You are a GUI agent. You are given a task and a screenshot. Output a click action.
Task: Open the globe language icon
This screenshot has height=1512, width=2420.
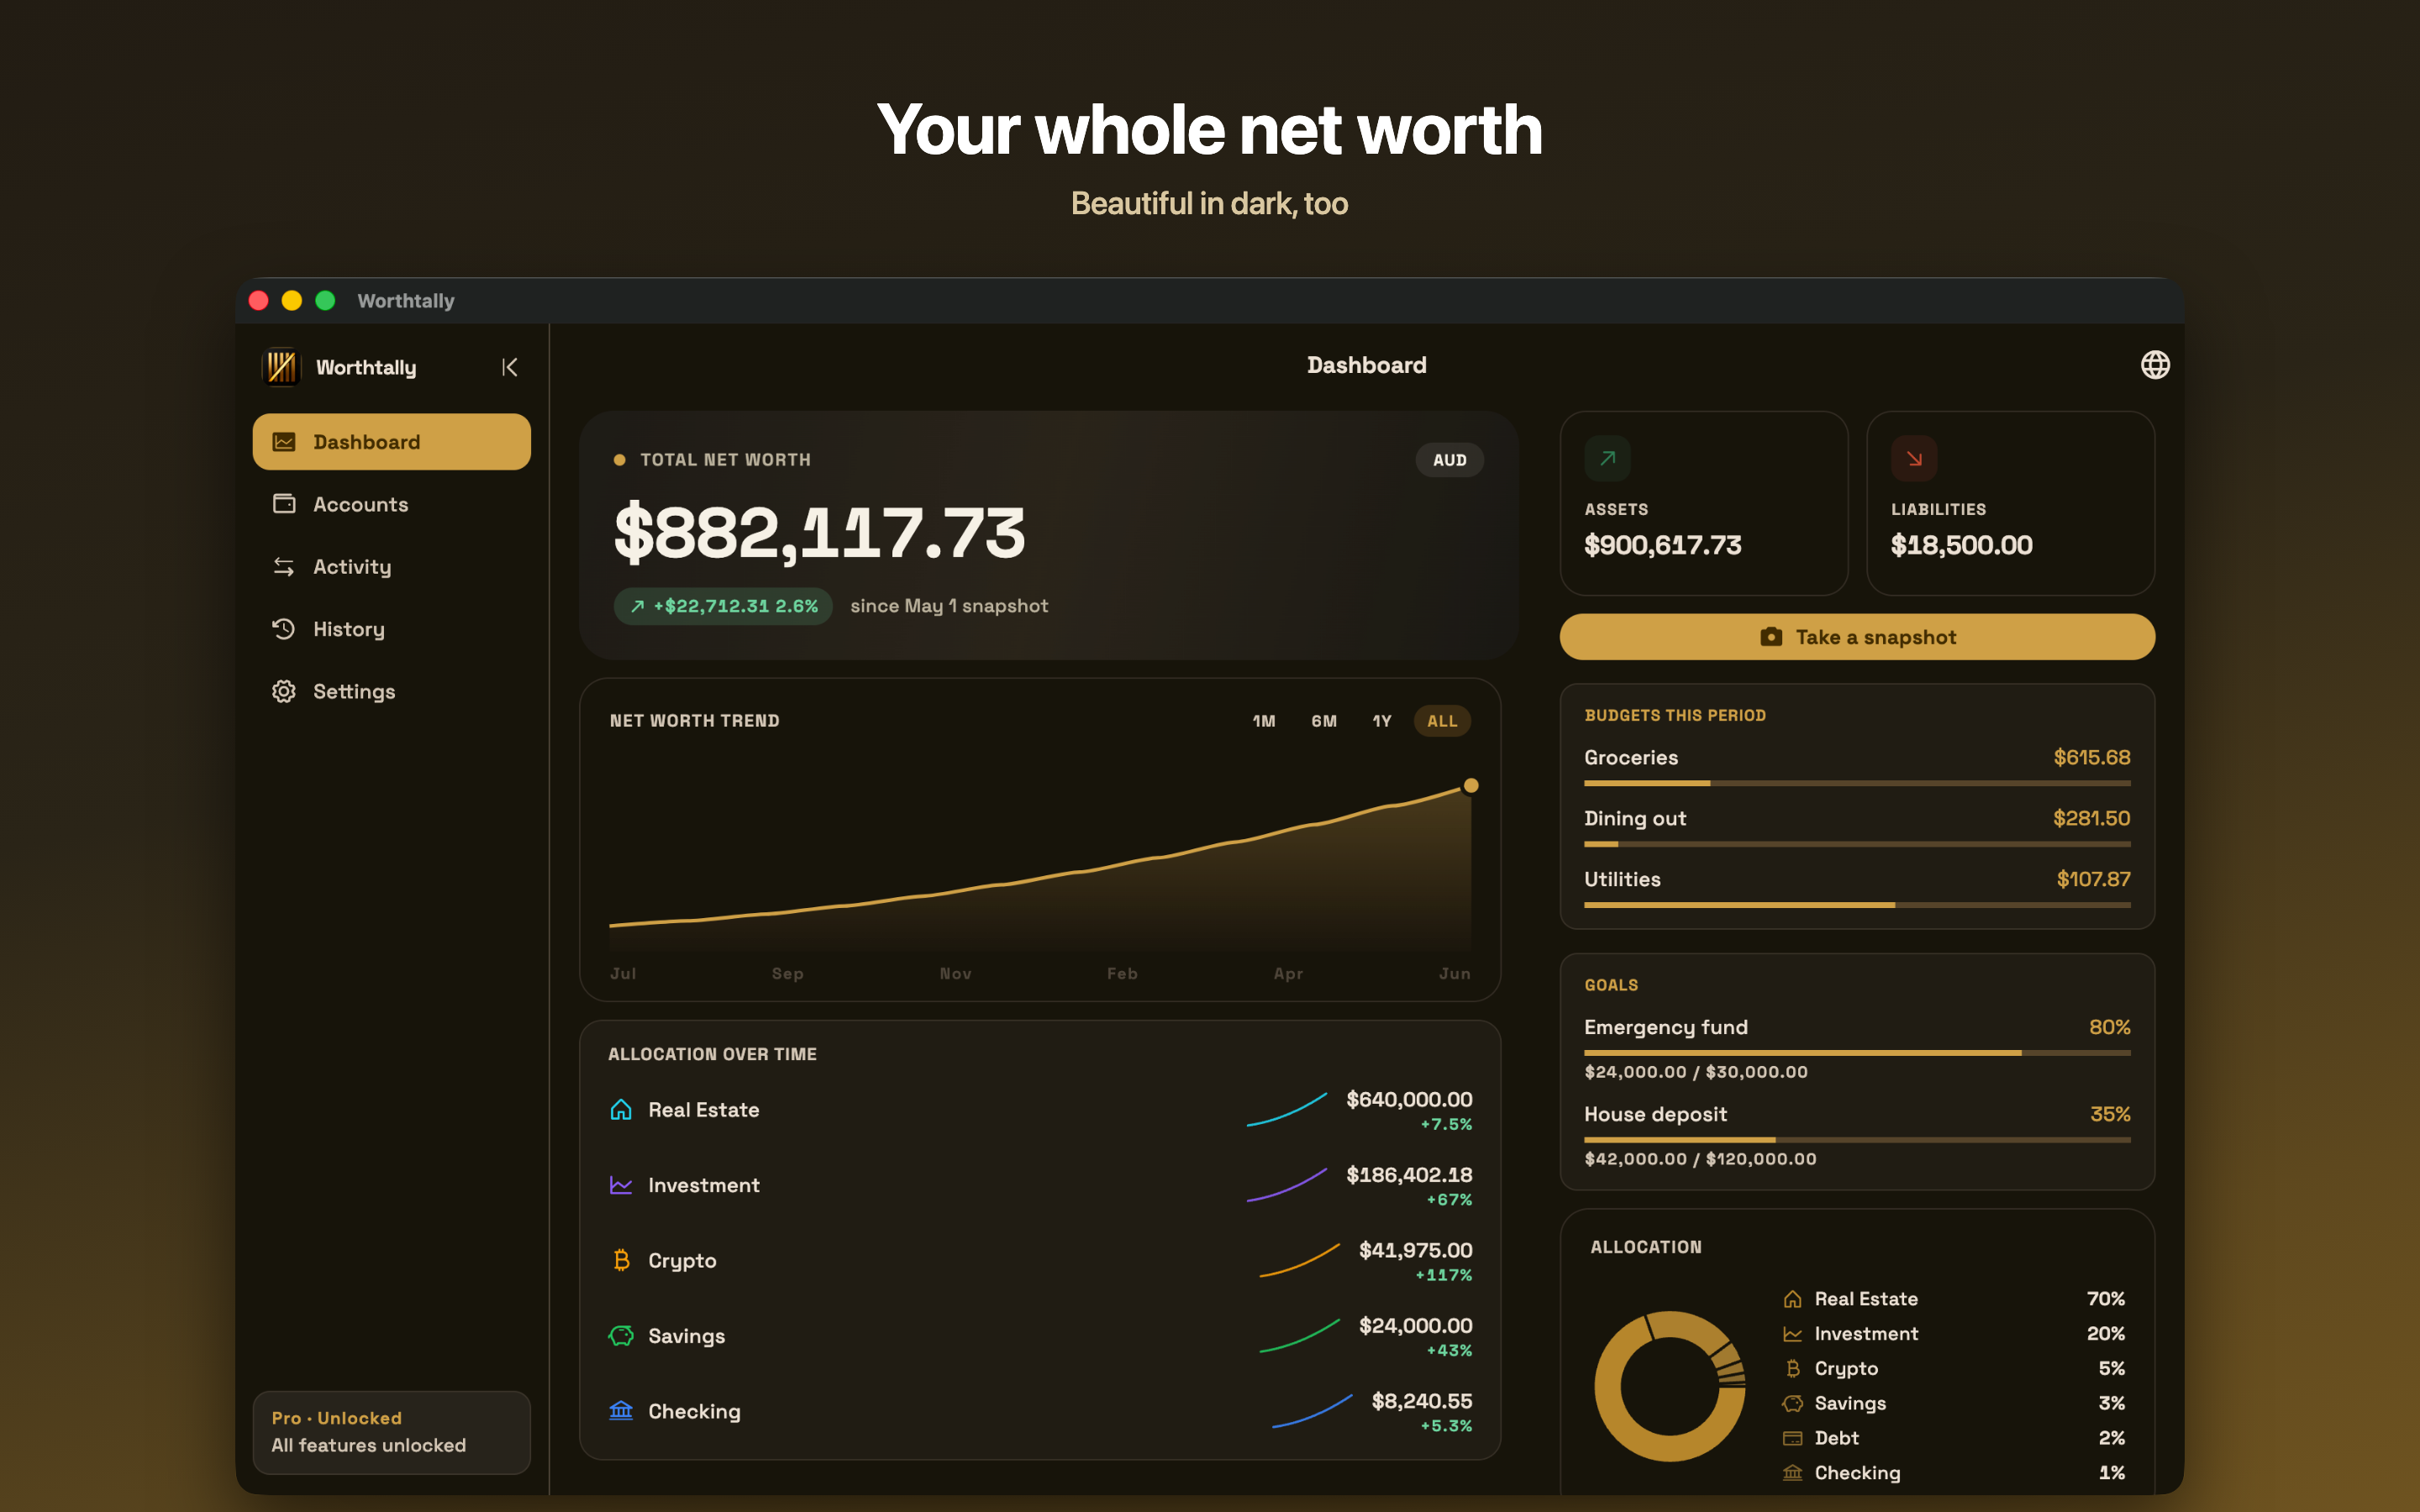(x=2154, y=365)
